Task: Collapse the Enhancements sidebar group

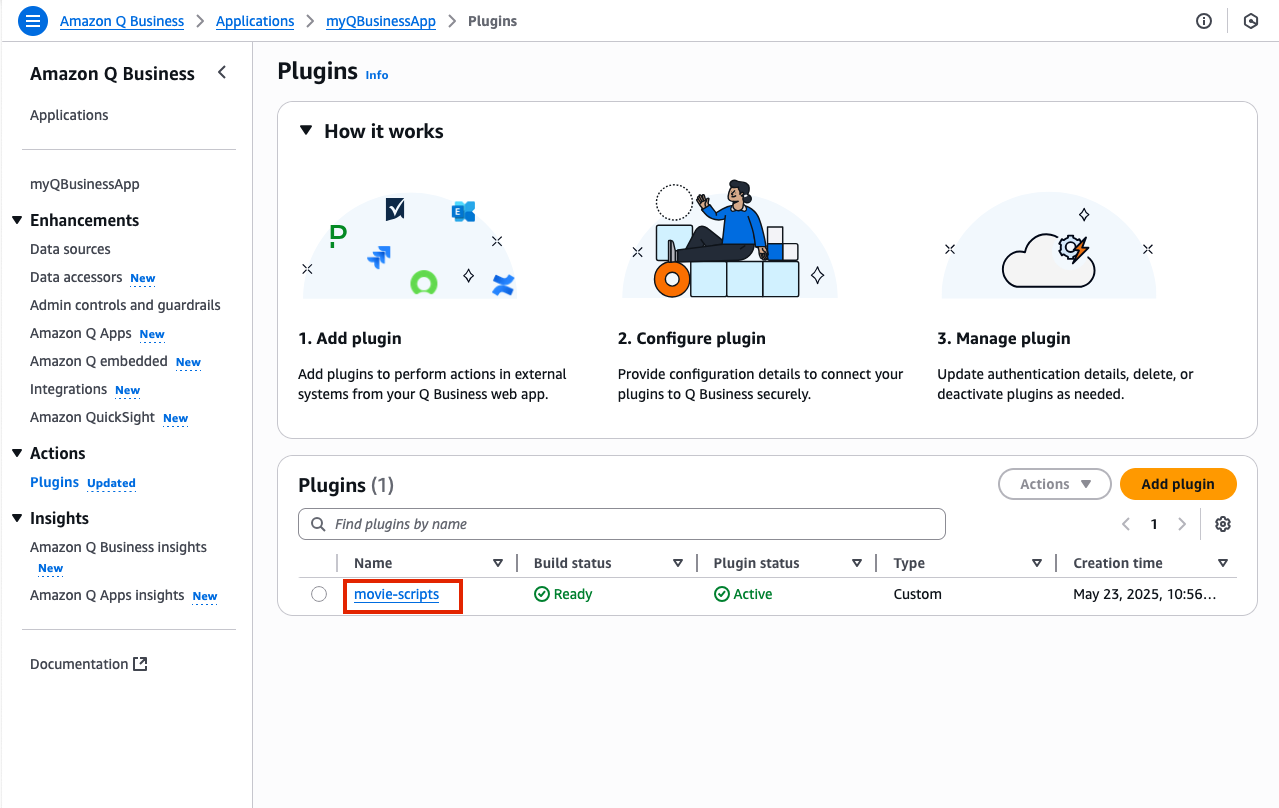Action: 17,220
